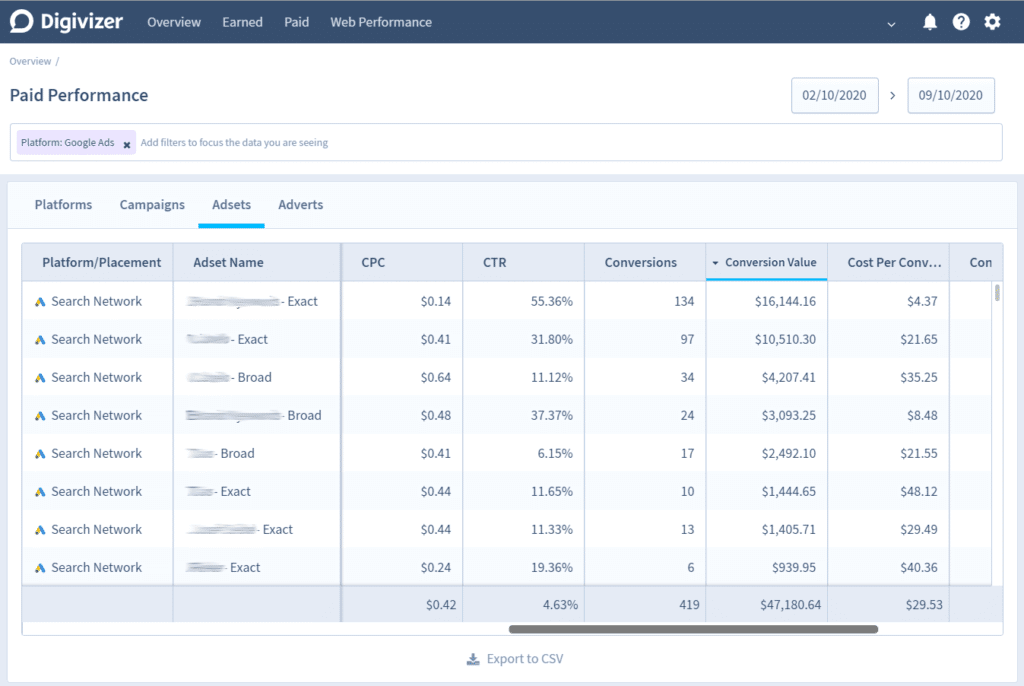
Task: Click the Digivizer logo icon
Action: [x=22, y=22]
